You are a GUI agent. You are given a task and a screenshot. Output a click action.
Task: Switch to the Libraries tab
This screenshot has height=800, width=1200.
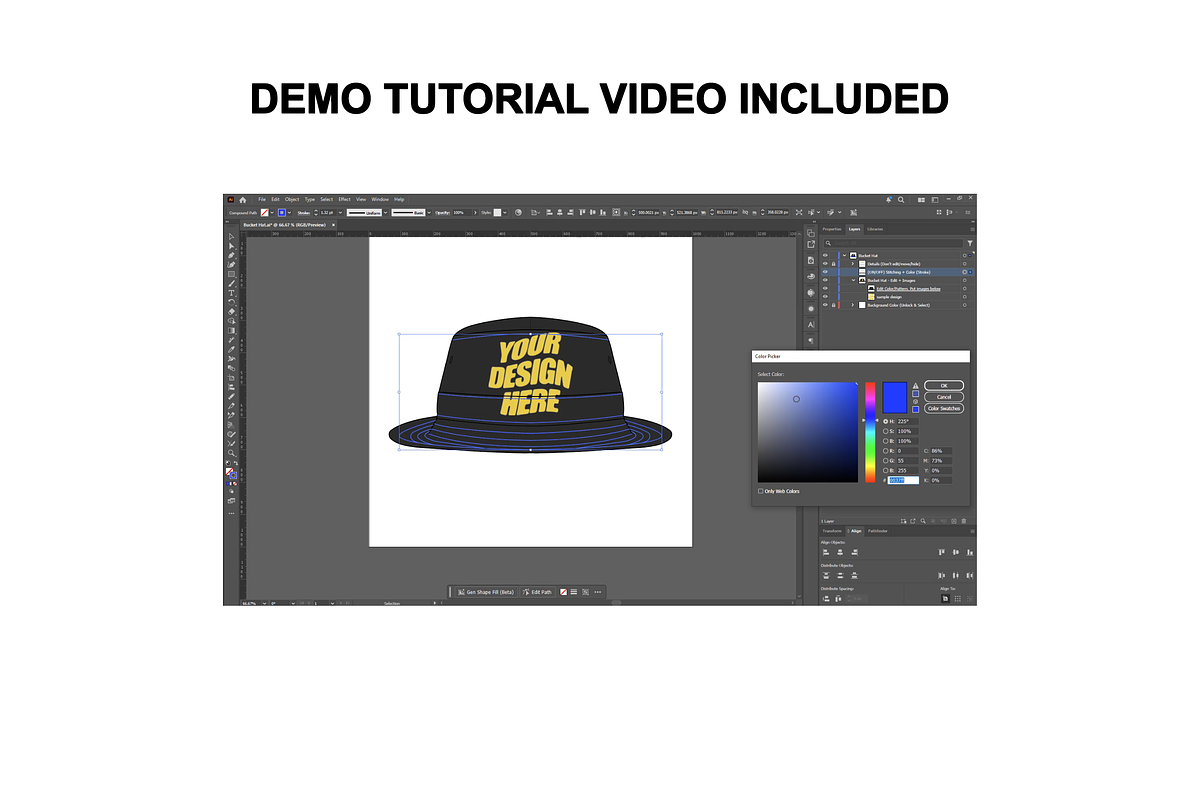pyautogui.click(x=875, y=229)
